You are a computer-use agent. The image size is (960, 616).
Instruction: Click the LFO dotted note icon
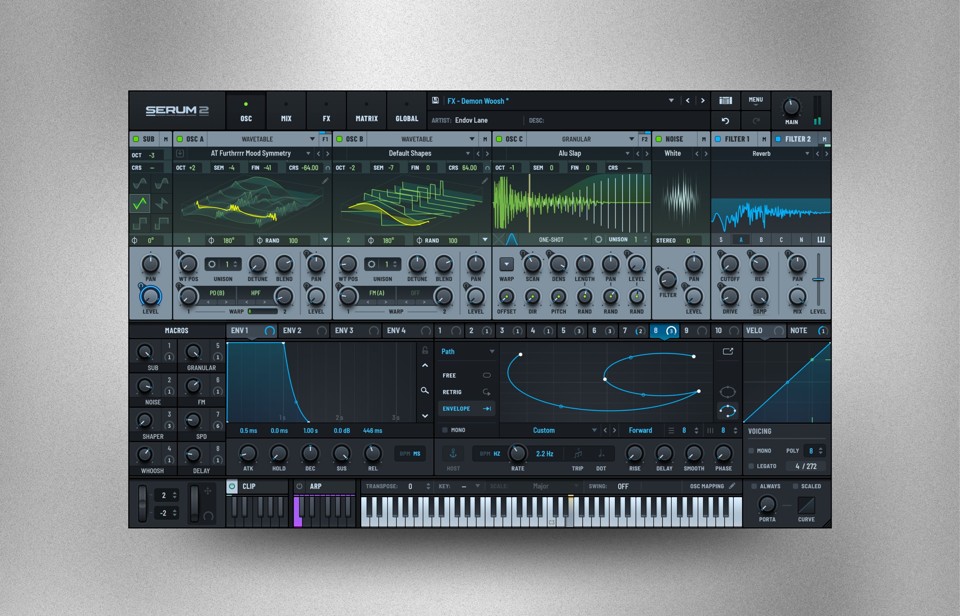601,454
